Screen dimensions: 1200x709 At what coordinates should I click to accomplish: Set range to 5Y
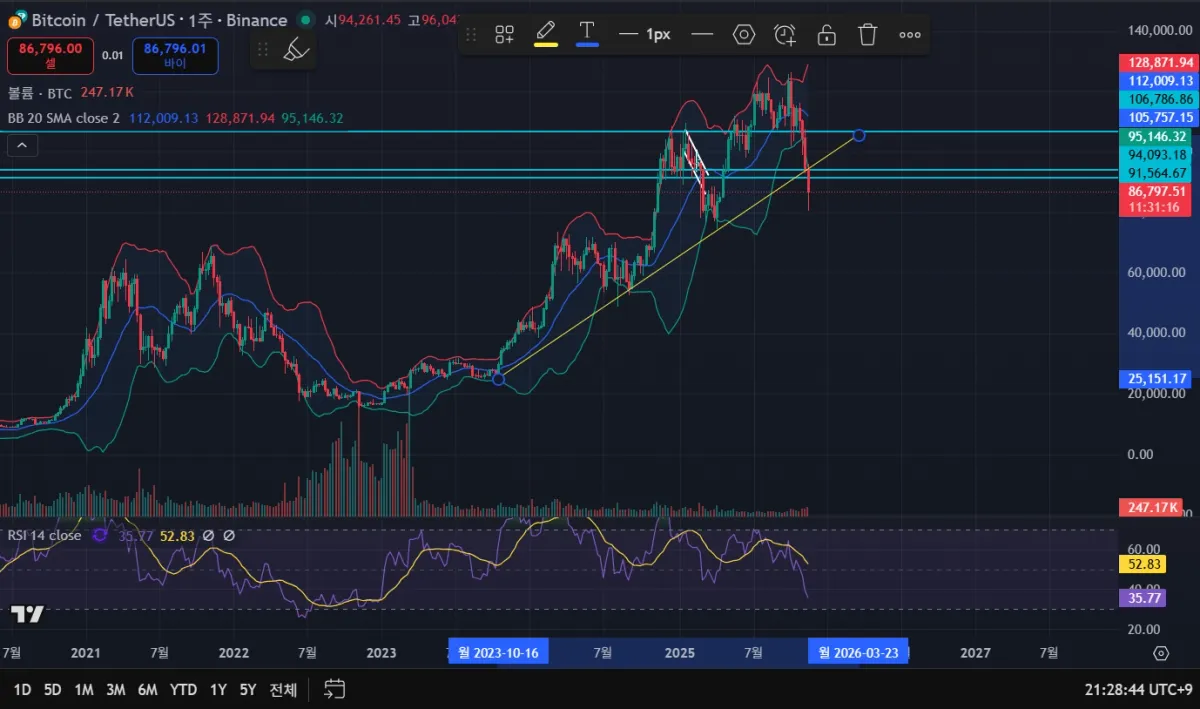click(248, 689)
